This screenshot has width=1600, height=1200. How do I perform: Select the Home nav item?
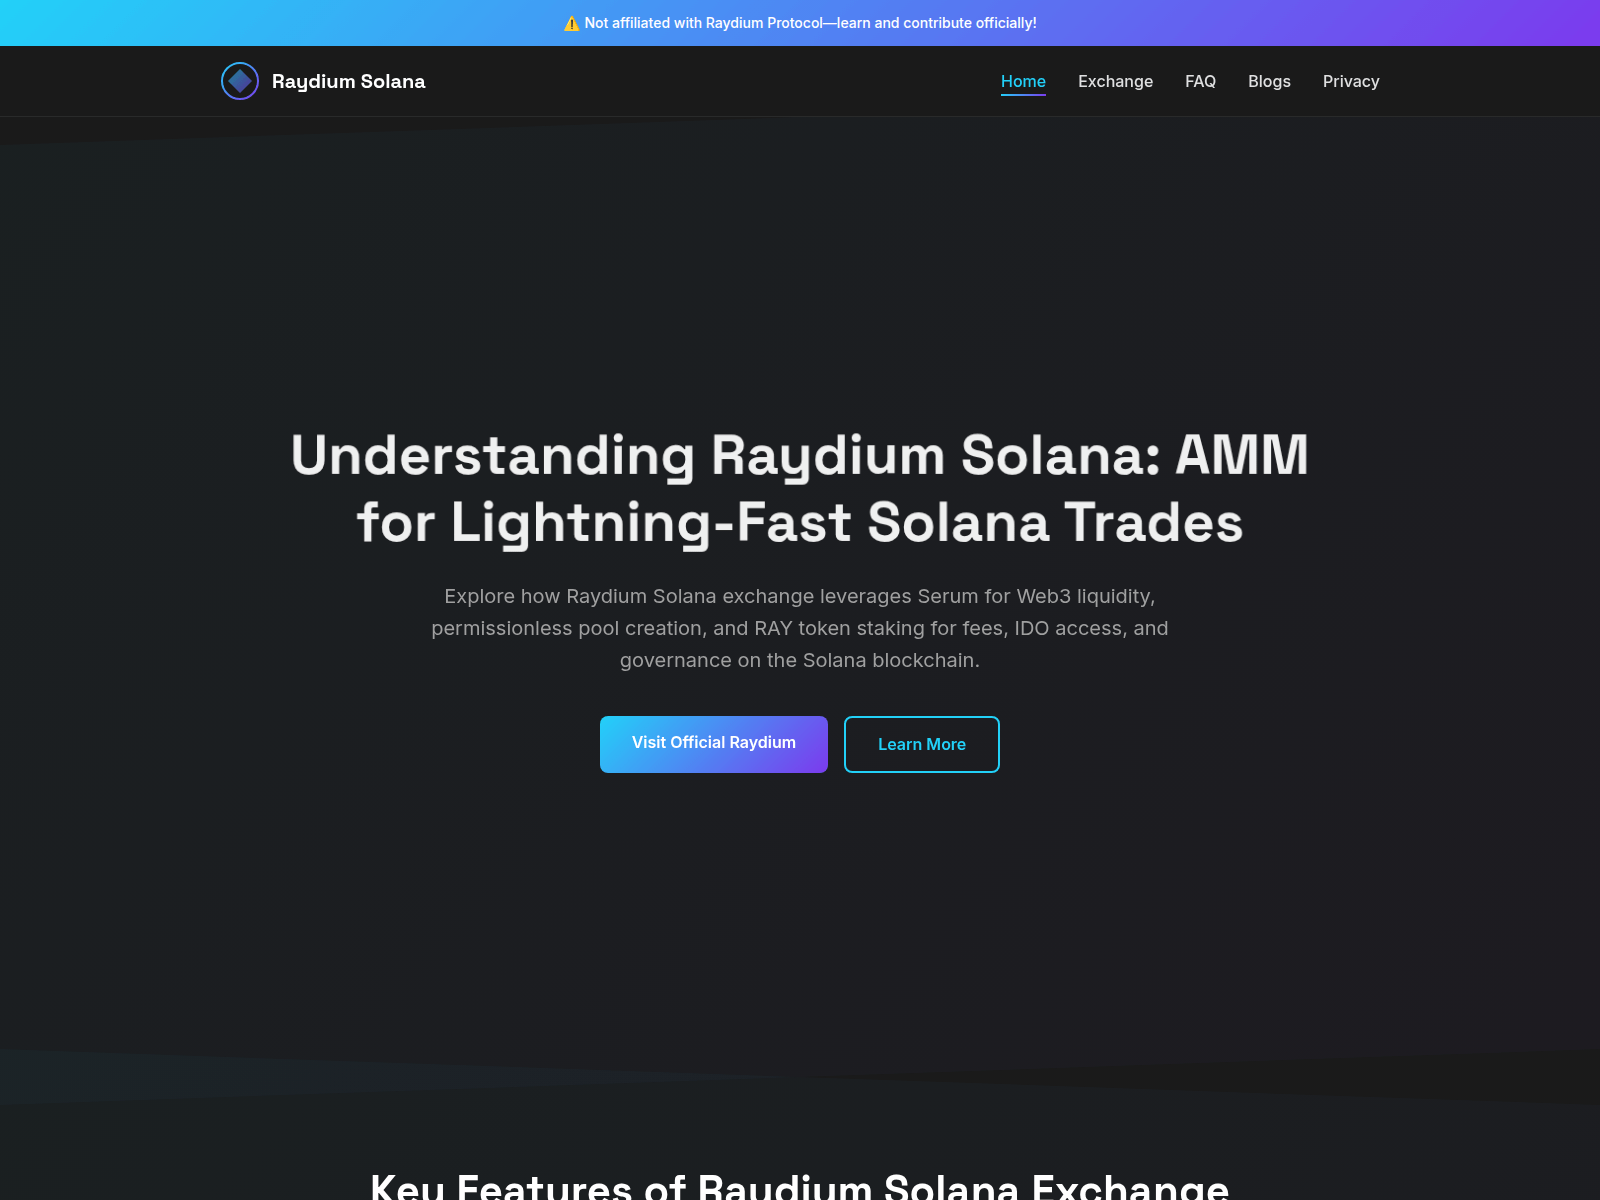[1023, 81]
